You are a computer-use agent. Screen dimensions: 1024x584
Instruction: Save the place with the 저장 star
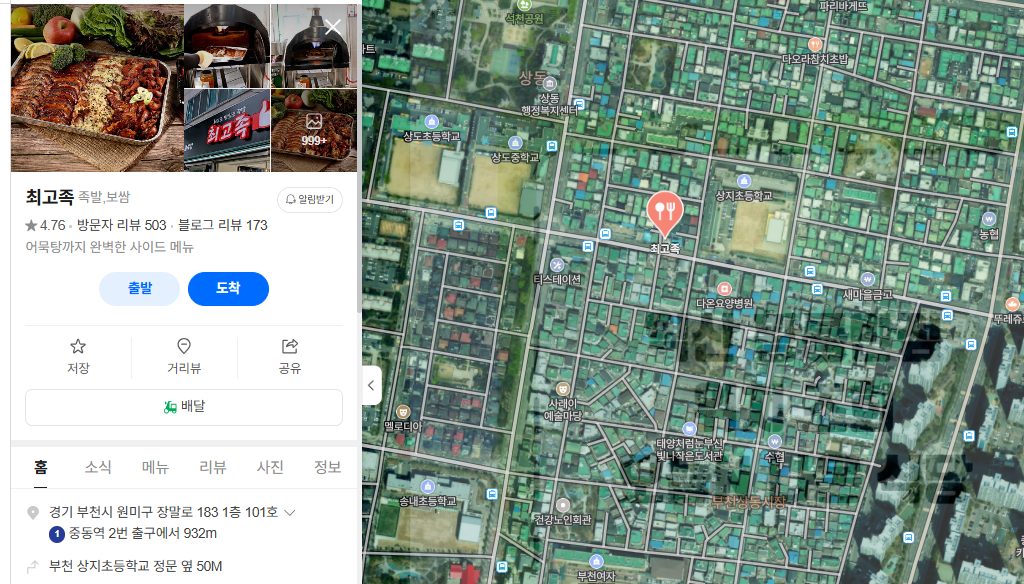[78, 357]
